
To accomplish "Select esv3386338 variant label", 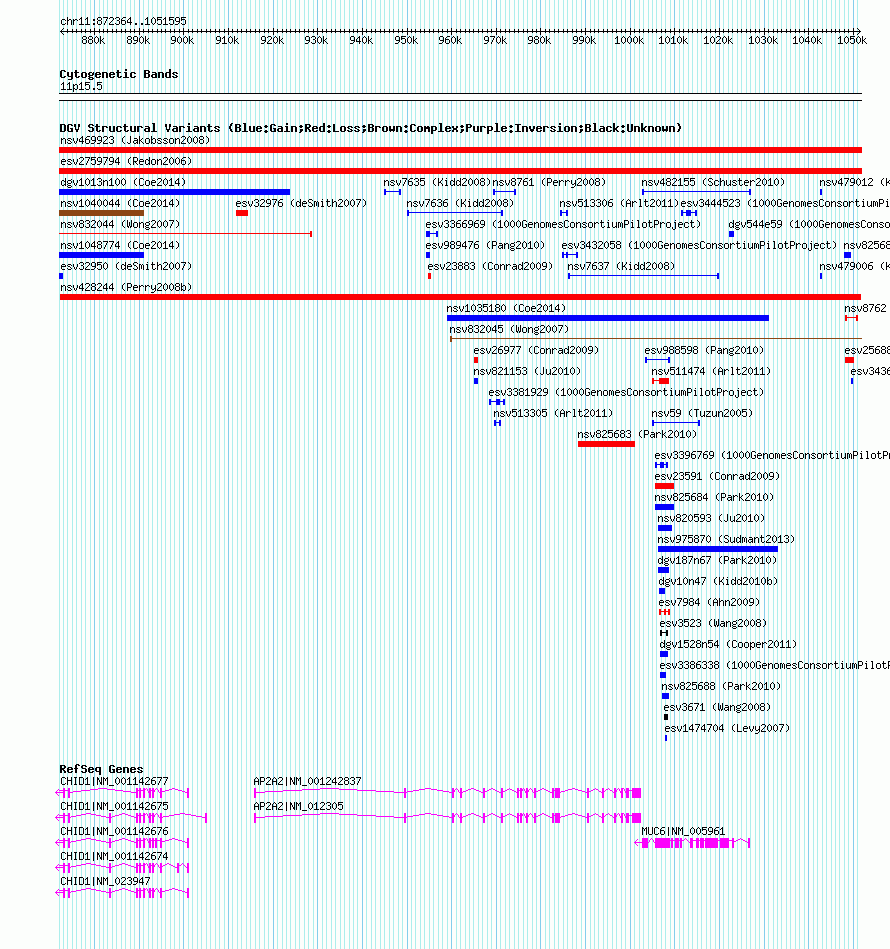I will pyautogui.click(x=774, y=665).
